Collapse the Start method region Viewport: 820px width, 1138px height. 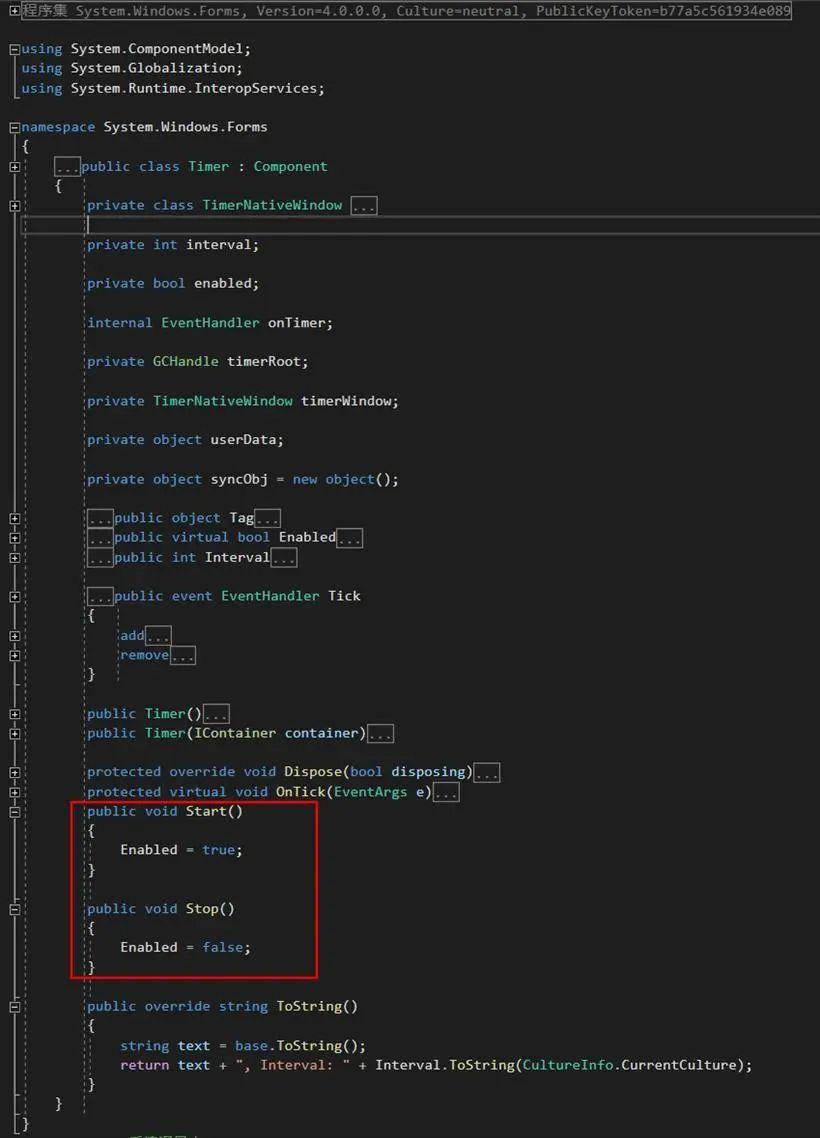[13, 811]
